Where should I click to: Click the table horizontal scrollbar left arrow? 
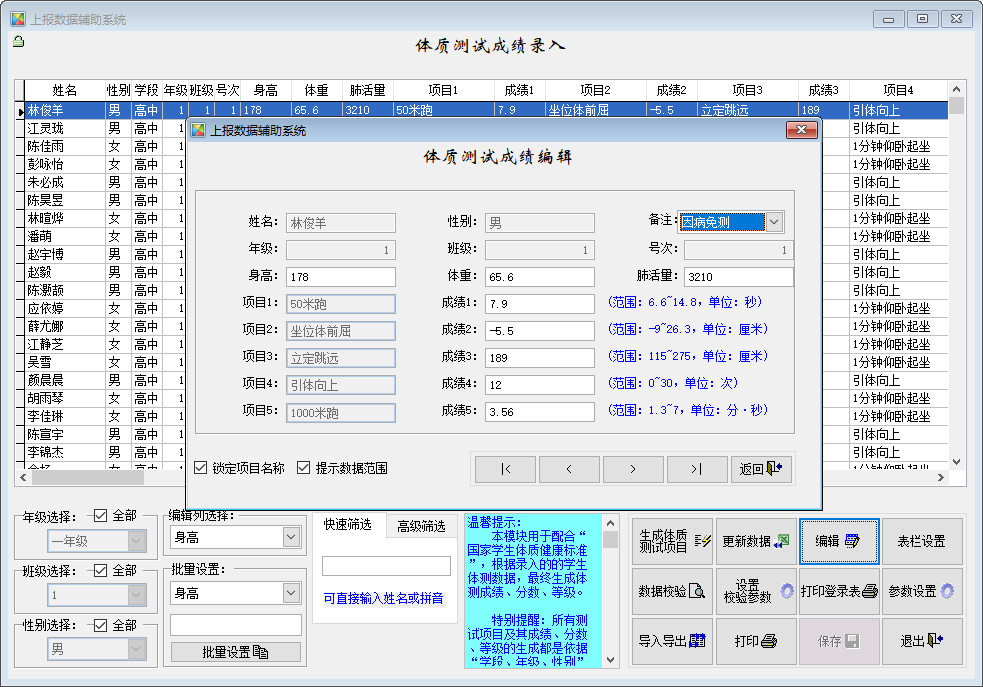(23, 478)
